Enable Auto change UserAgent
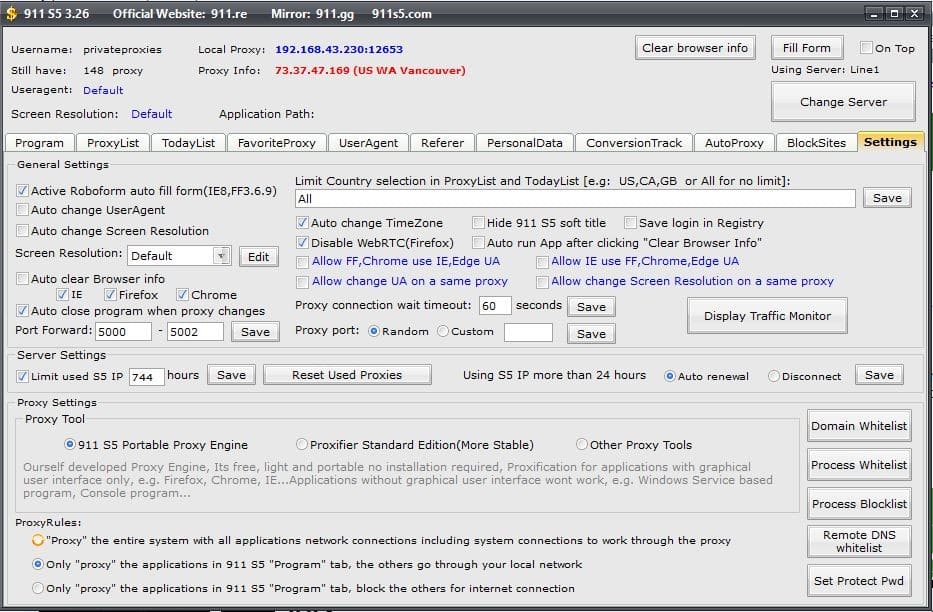933x612 pixels. pos(23,210)
